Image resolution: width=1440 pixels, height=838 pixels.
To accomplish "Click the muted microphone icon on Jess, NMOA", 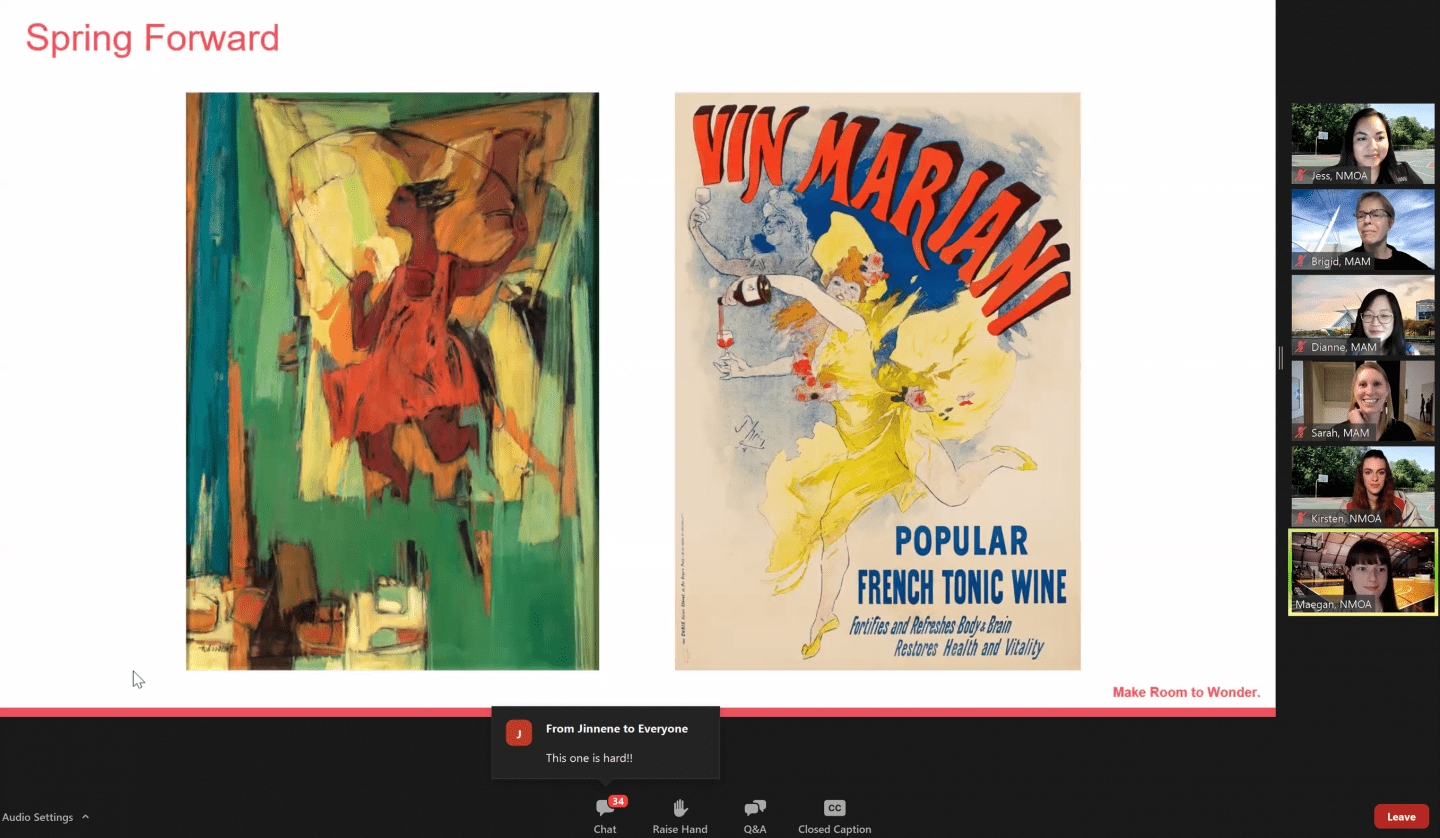I will 1301,176.
